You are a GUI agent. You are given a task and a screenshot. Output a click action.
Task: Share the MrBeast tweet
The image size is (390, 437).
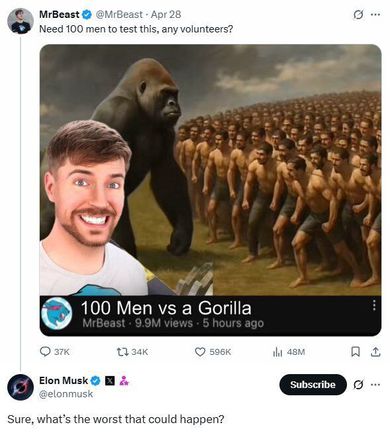[375, 352]
